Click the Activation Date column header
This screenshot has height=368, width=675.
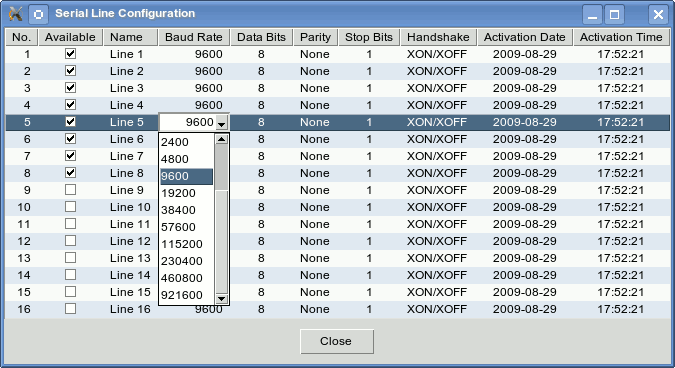(524, 37)
